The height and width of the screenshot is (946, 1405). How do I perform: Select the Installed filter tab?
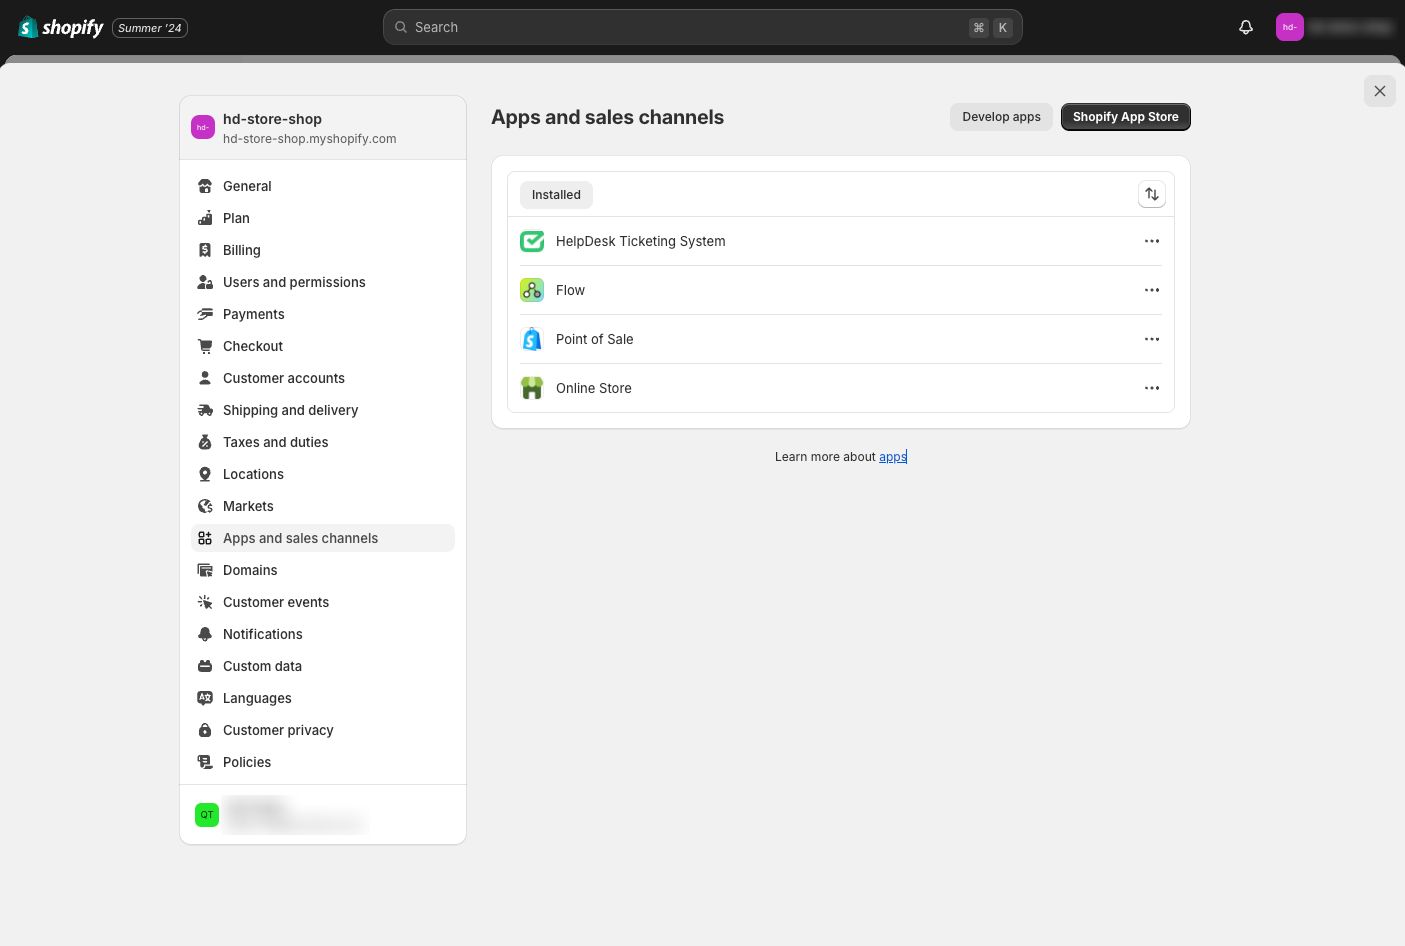click(556, 195)
